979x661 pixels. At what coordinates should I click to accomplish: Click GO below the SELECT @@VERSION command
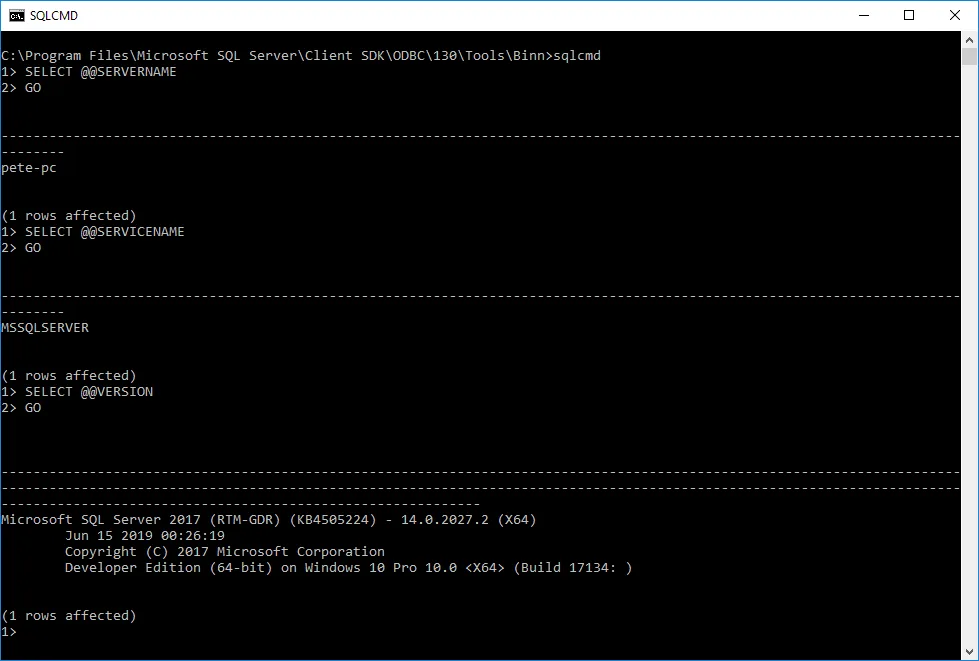(x=33, y=408)
